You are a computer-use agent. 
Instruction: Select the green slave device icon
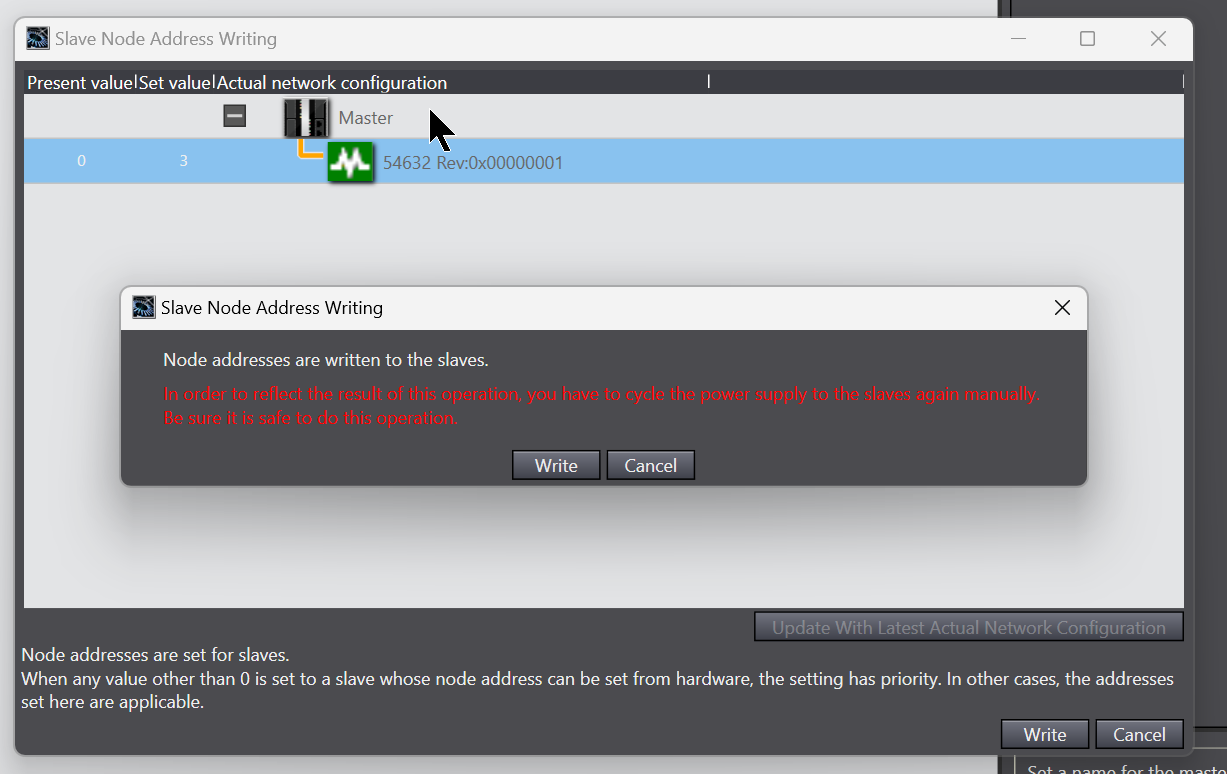pos(351,162)
